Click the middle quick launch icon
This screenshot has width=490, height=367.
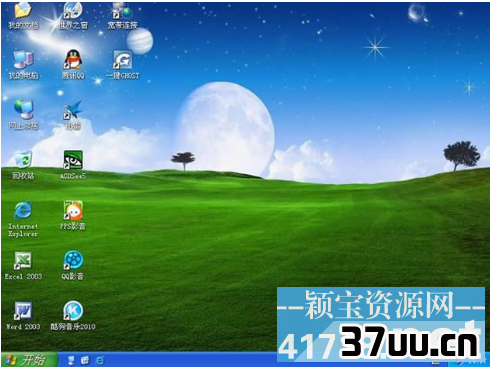pos(85,360)
